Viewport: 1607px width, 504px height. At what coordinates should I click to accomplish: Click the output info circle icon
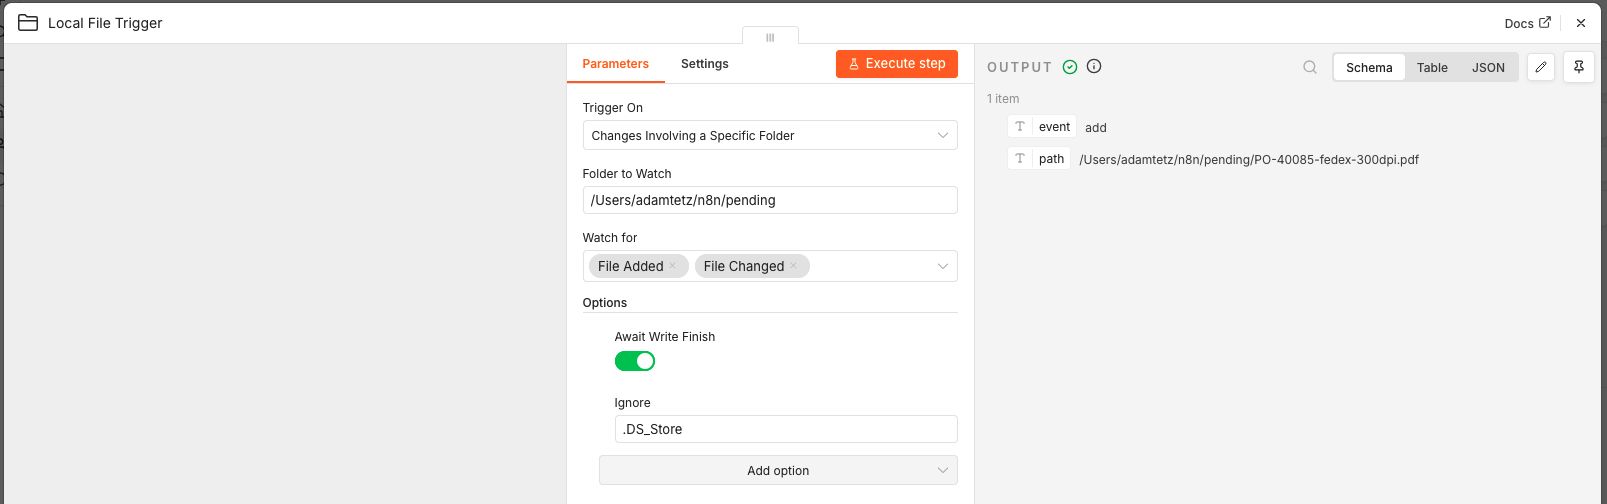(1094, 67)
